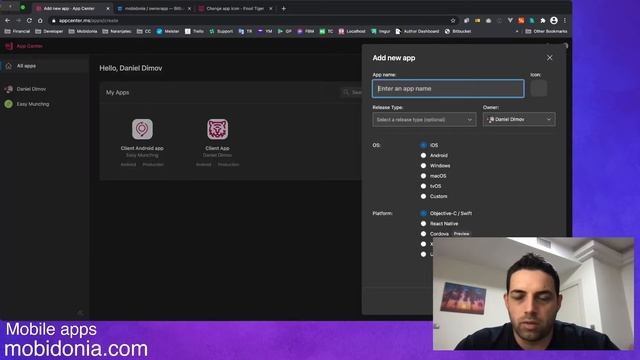Bookmark this page with the star
The width and height of the screenshot is (640, 360).
(x=453, y=20)
